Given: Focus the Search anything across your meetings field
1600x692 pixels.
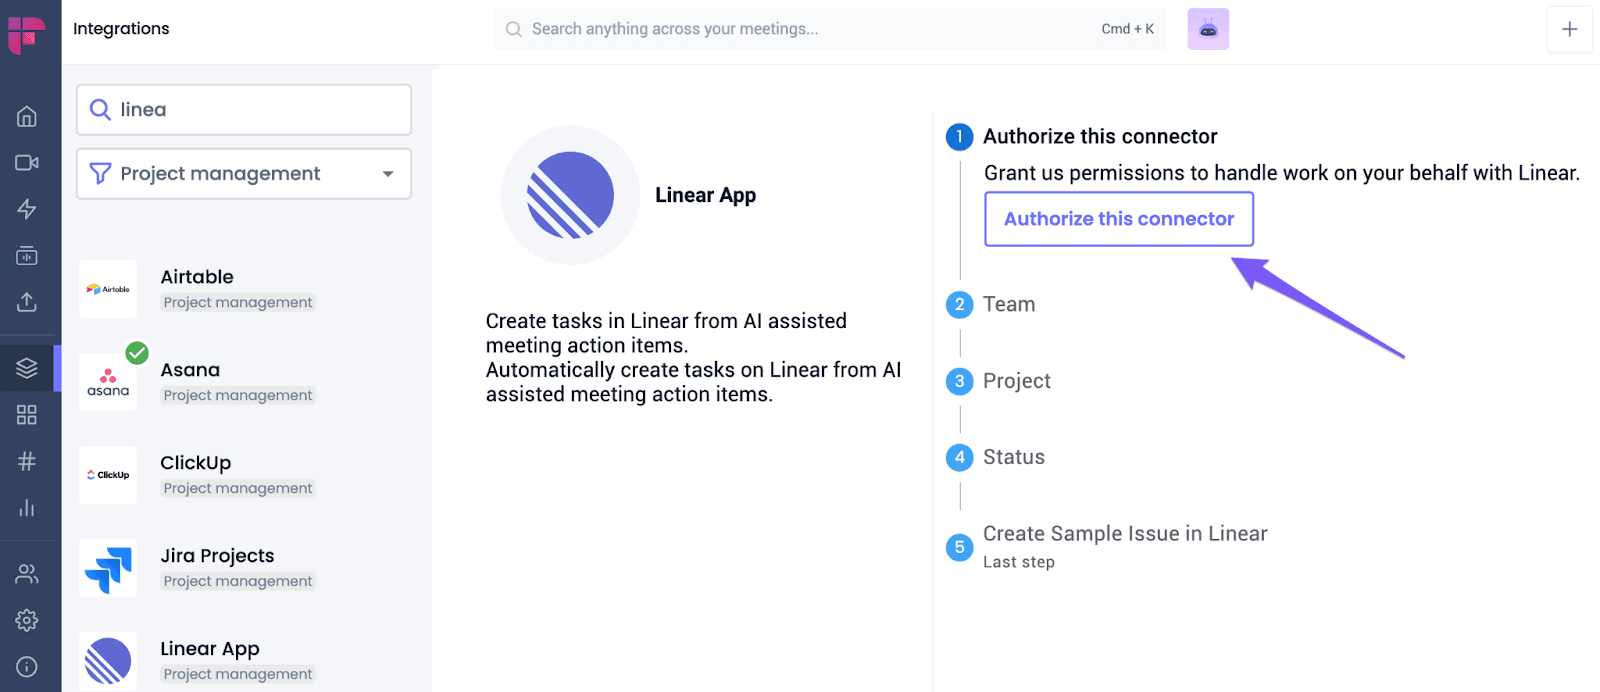Looking at the screenshot, I should 829,29.
